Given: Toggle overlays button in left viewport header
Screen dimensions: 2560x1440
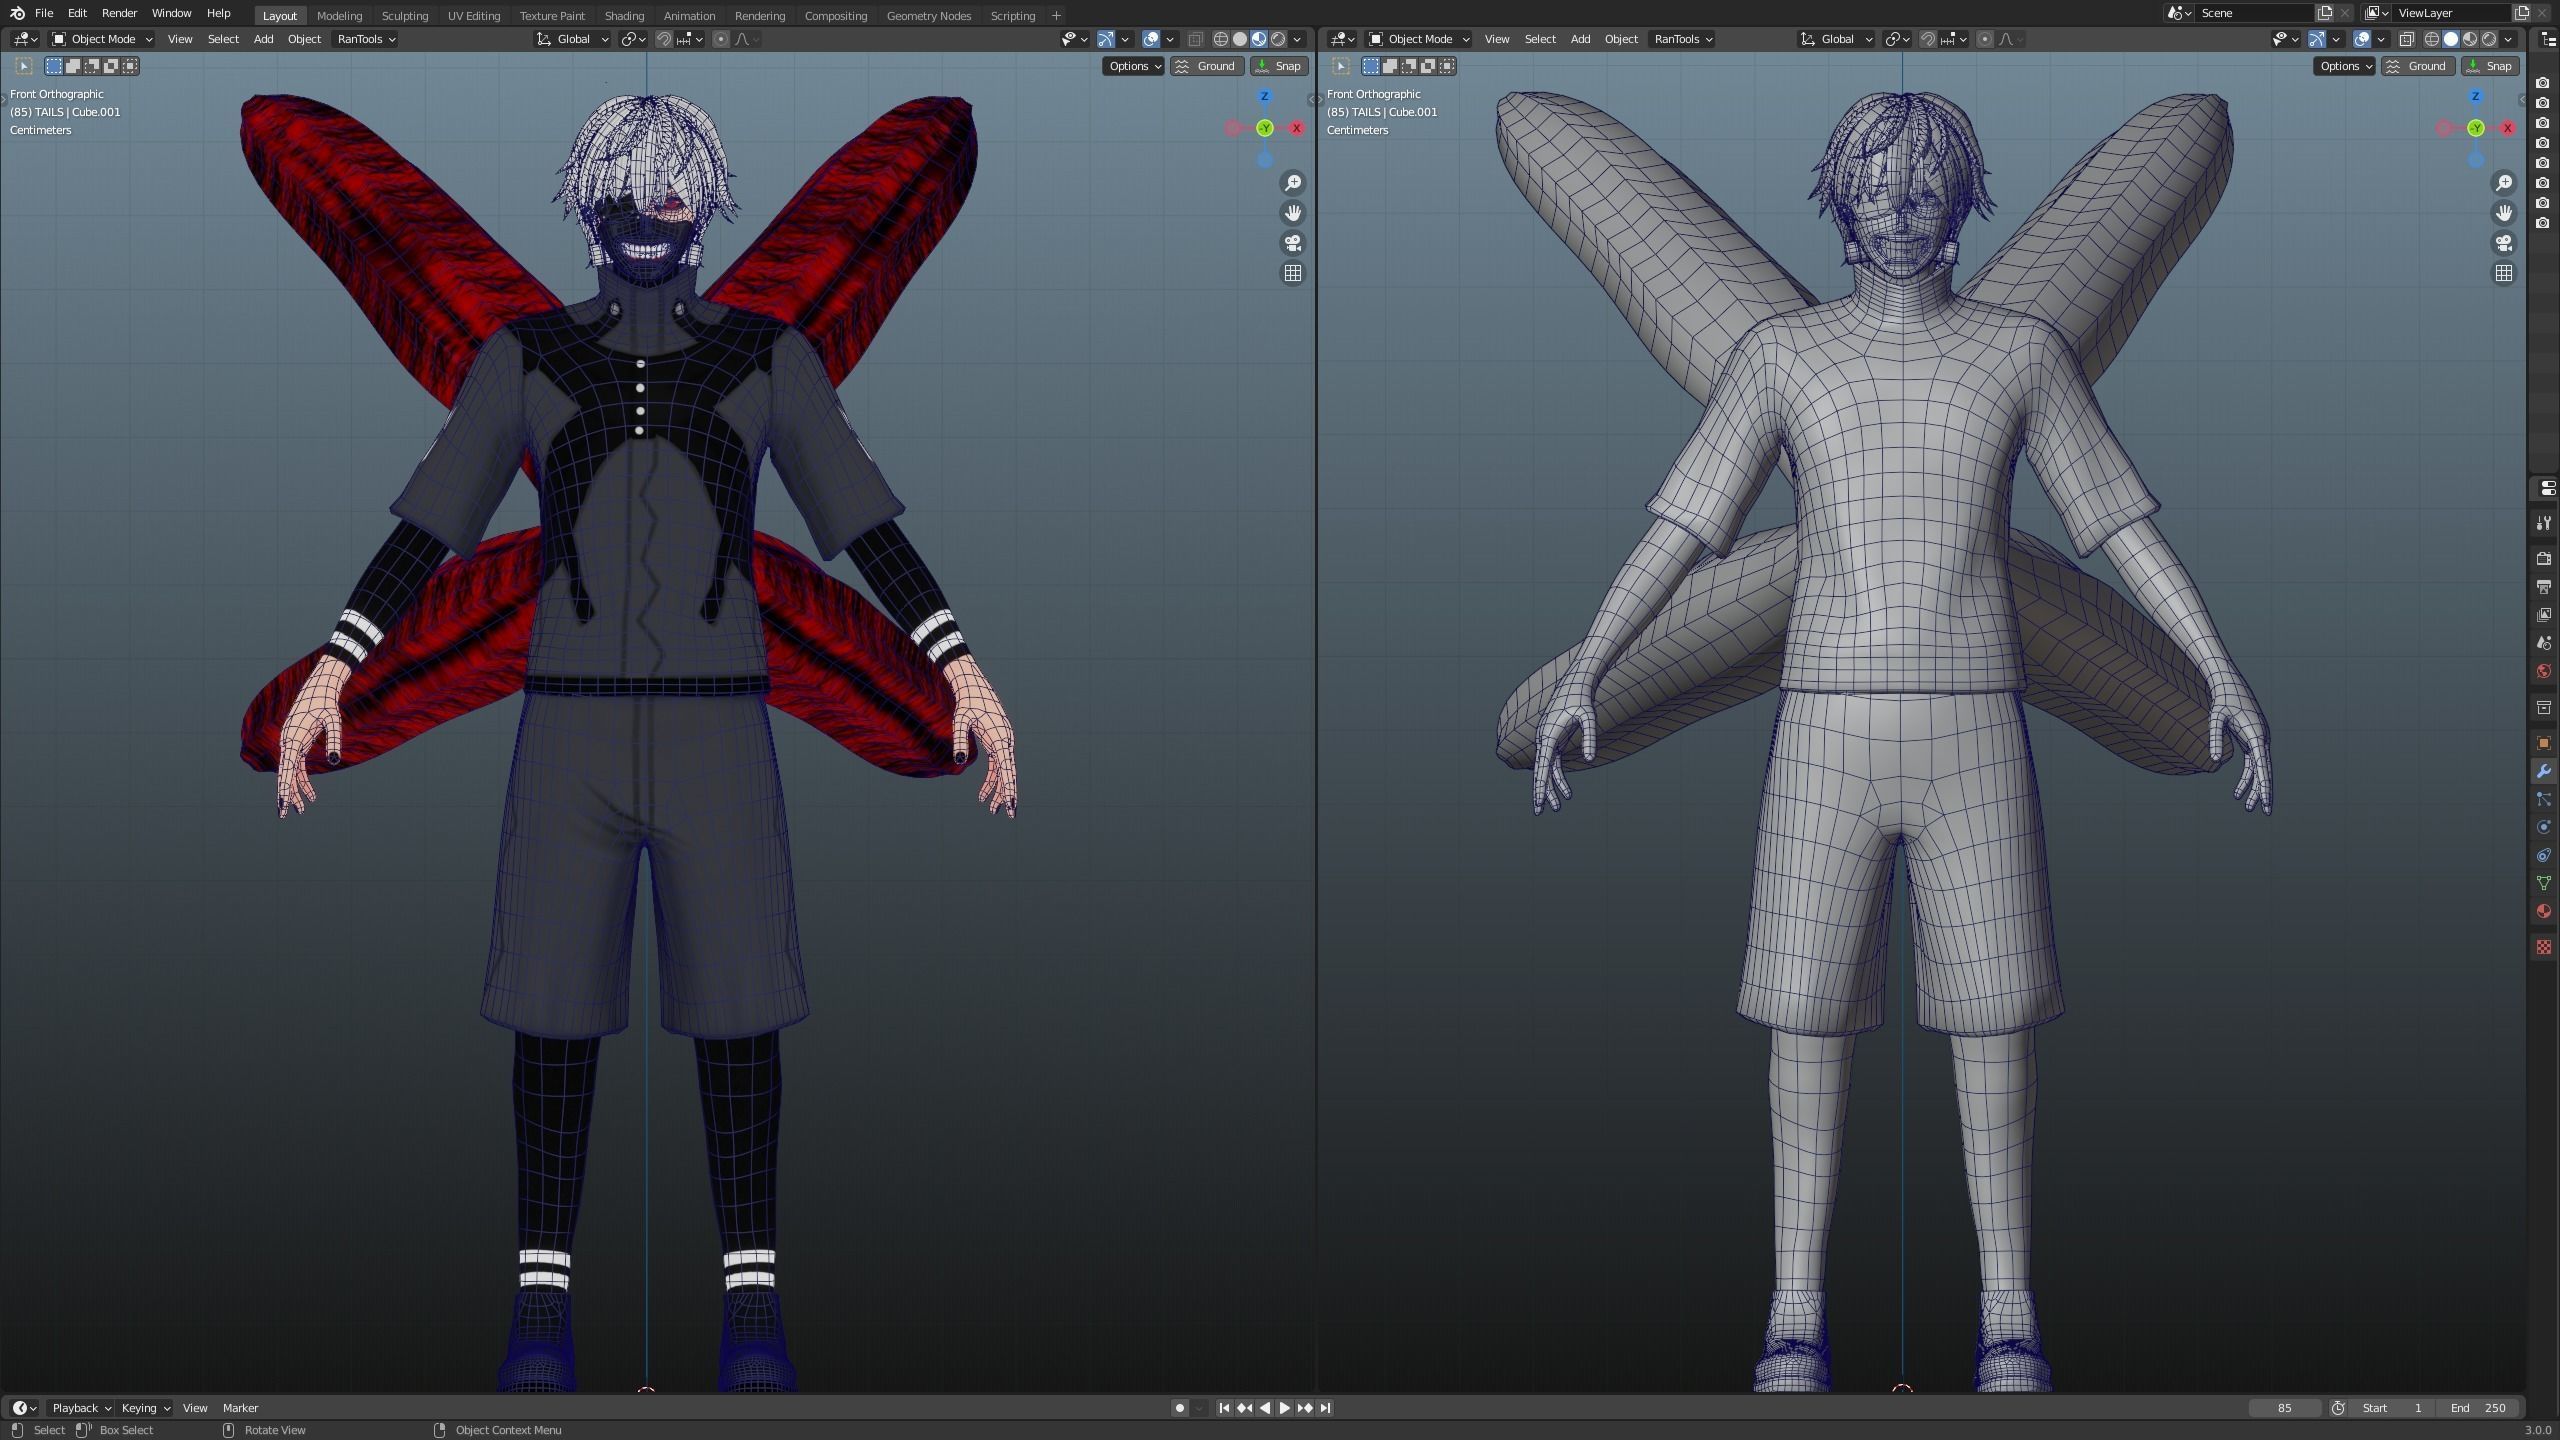Looking at the screenshot, I should (1151, 39).
